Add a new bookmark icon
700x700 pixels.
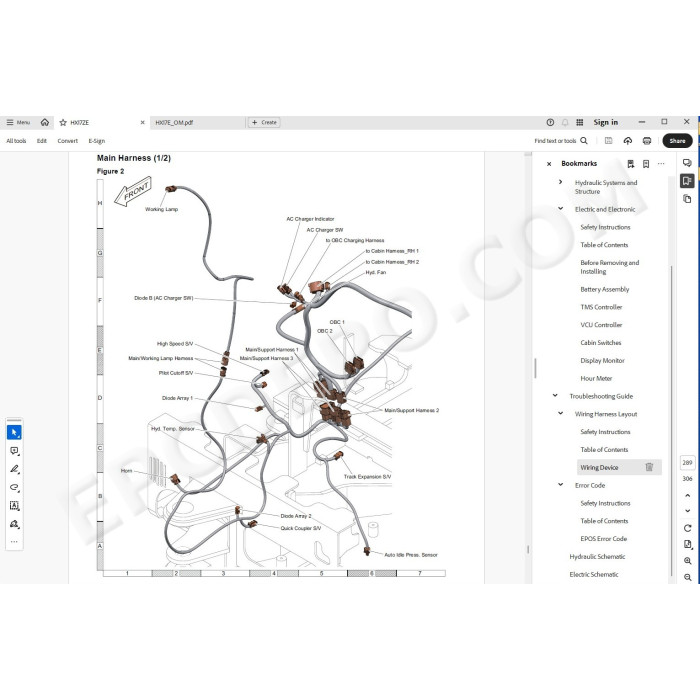646,164
